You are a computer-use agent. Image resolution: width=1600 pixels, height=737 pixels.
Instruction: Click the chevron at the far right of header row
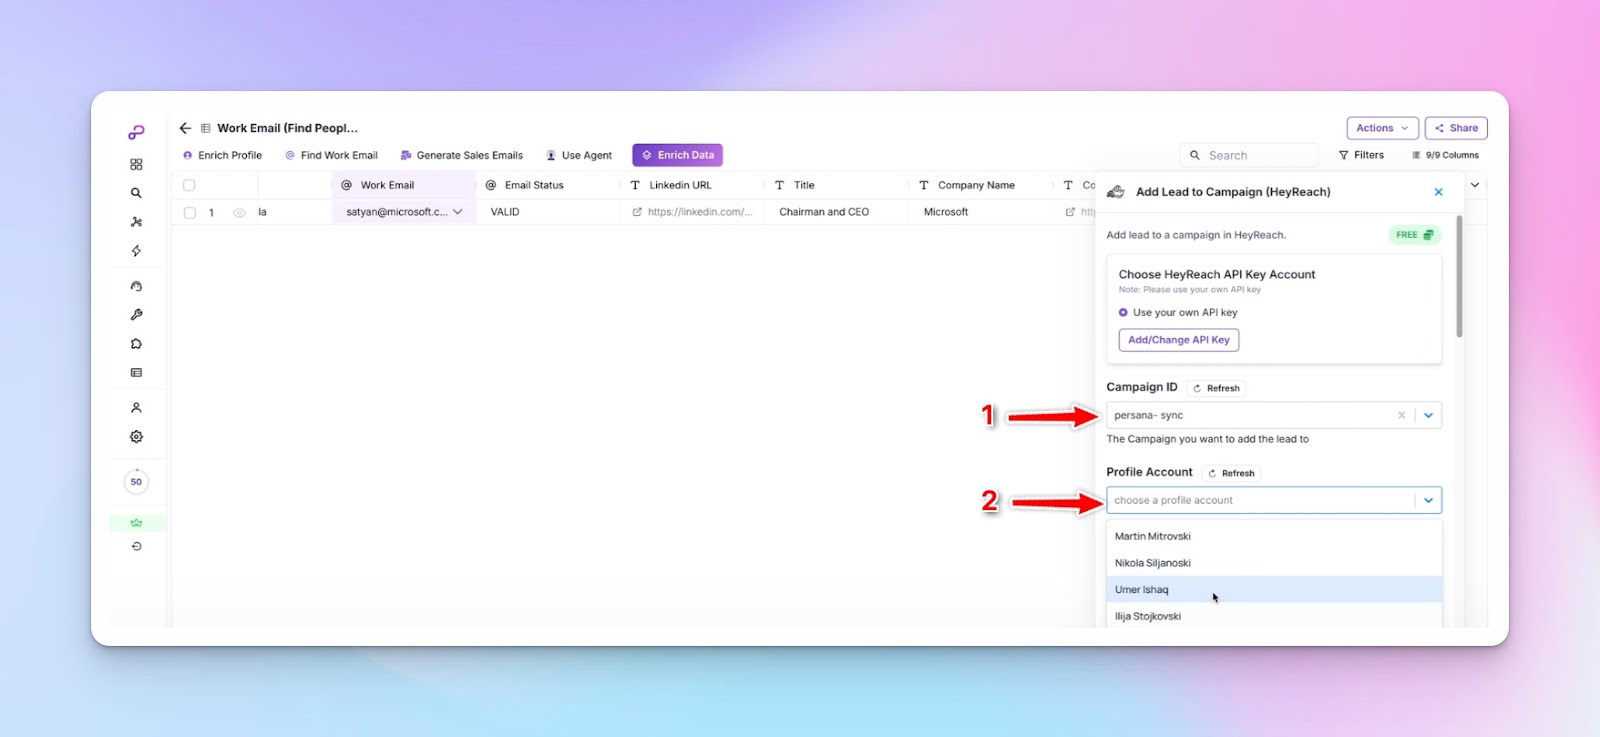click(1474, 185)
